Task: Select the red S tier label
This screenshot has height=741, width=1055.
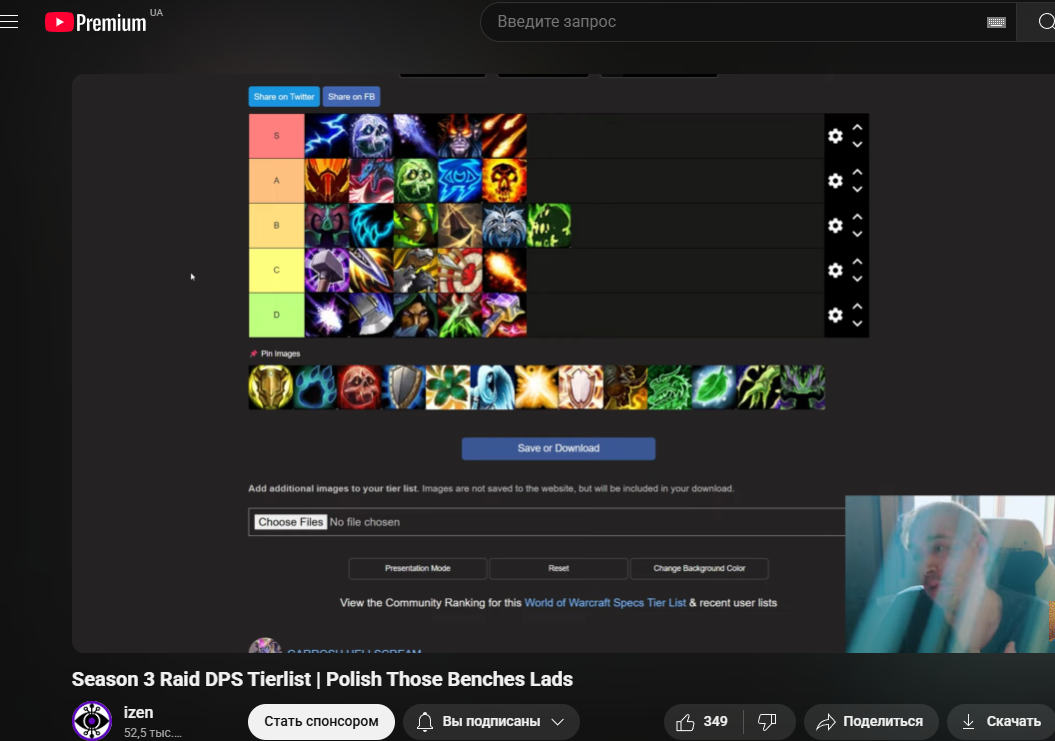Action: coord(277,135)
